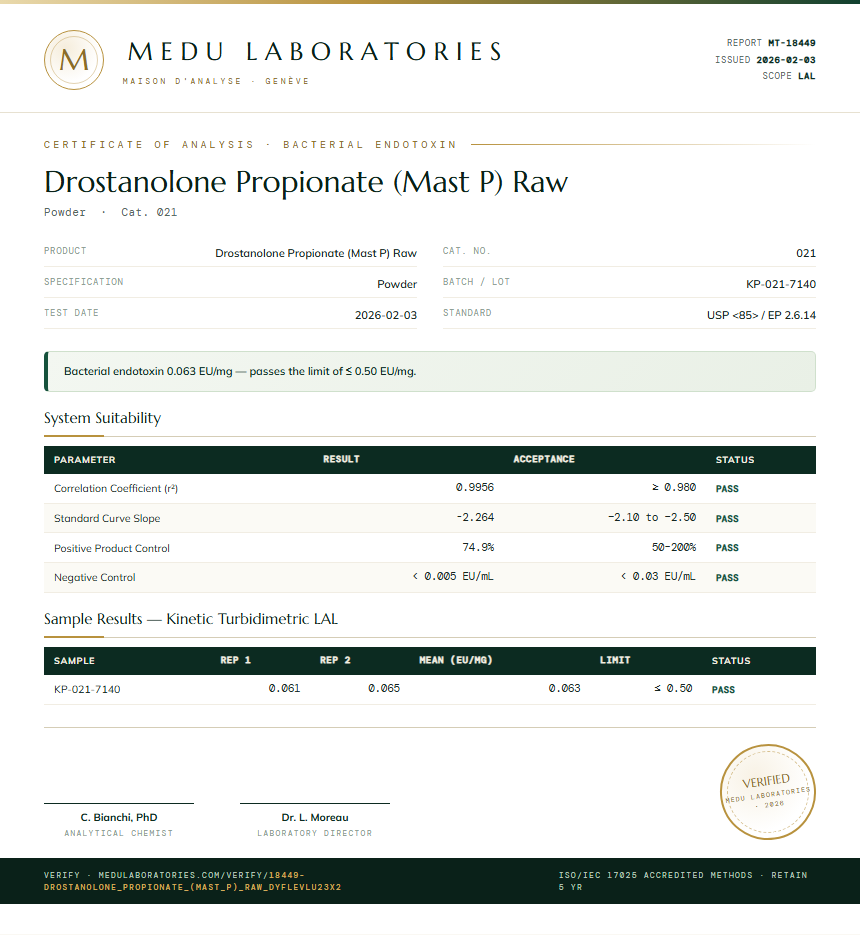The height and width of the screenshot is (935, 860).
Task: Select batch number KP-021-7140 in details
Action: [781, 284]
